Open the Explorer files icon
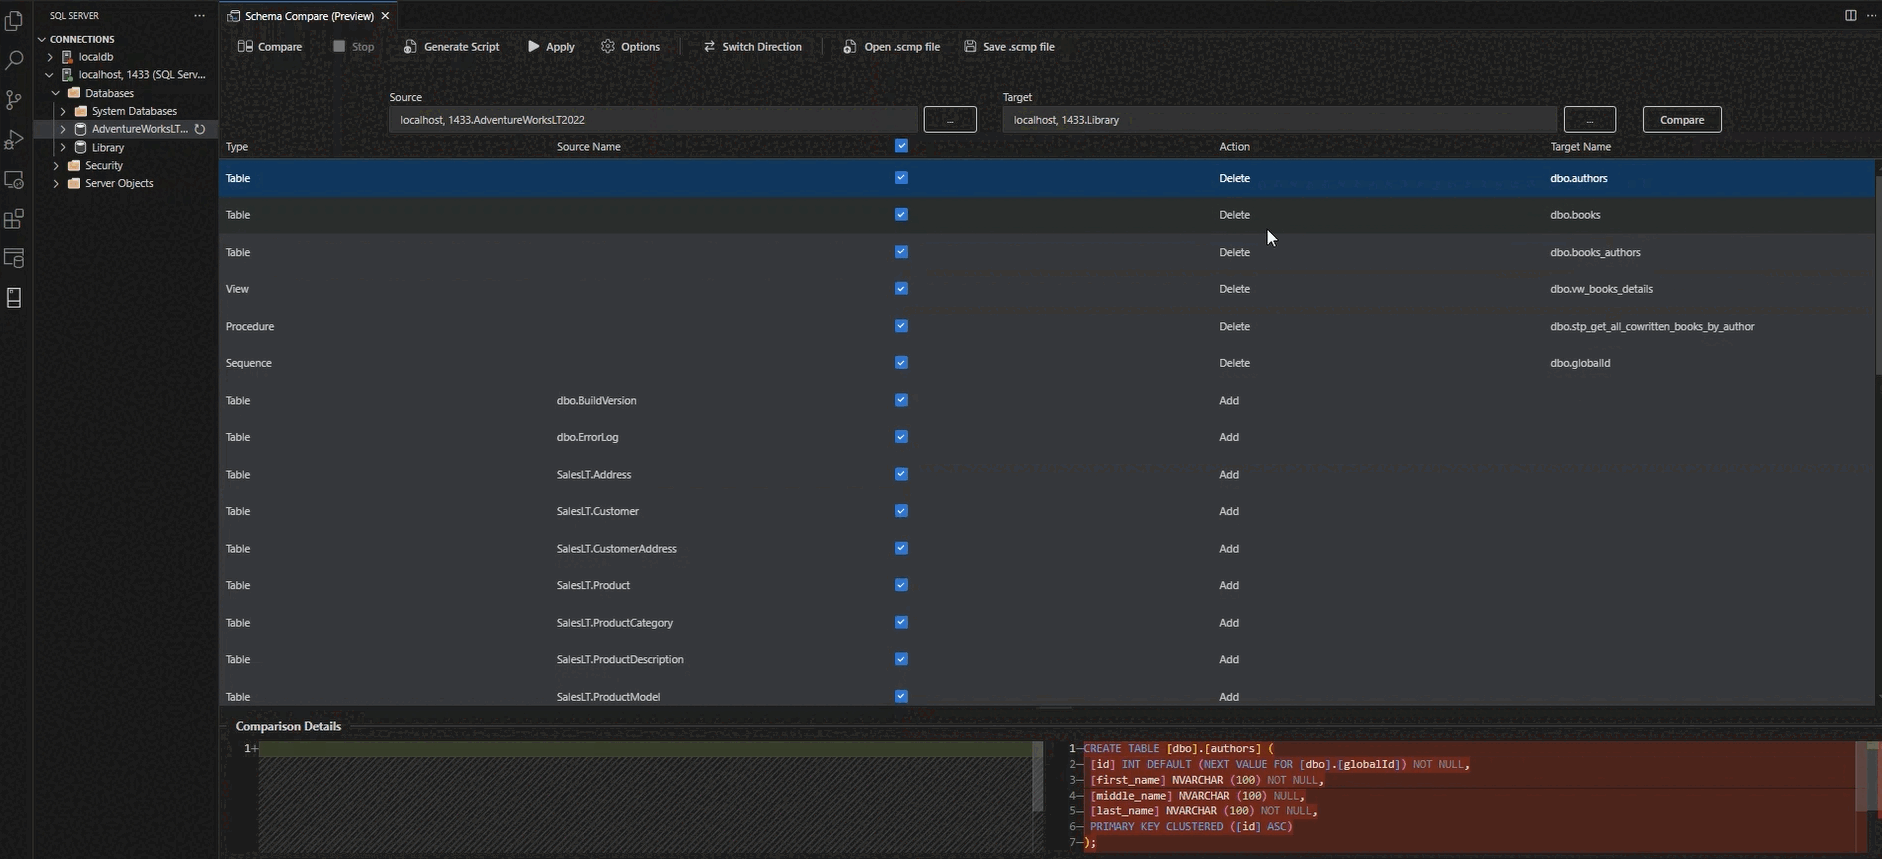1882x859 pixels. tap(14, 22)
